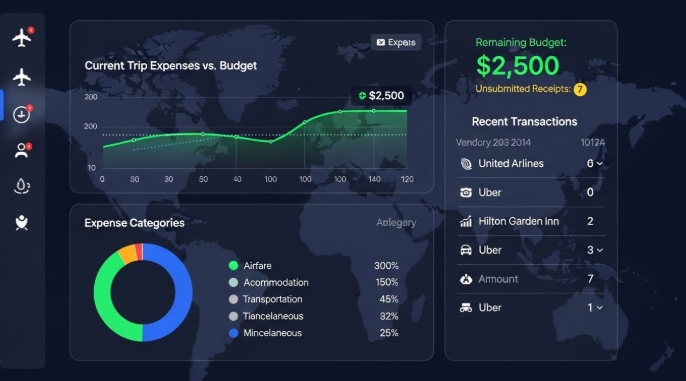Click the 300% Airfare value

pyautogui.click(x=386, y=266)
